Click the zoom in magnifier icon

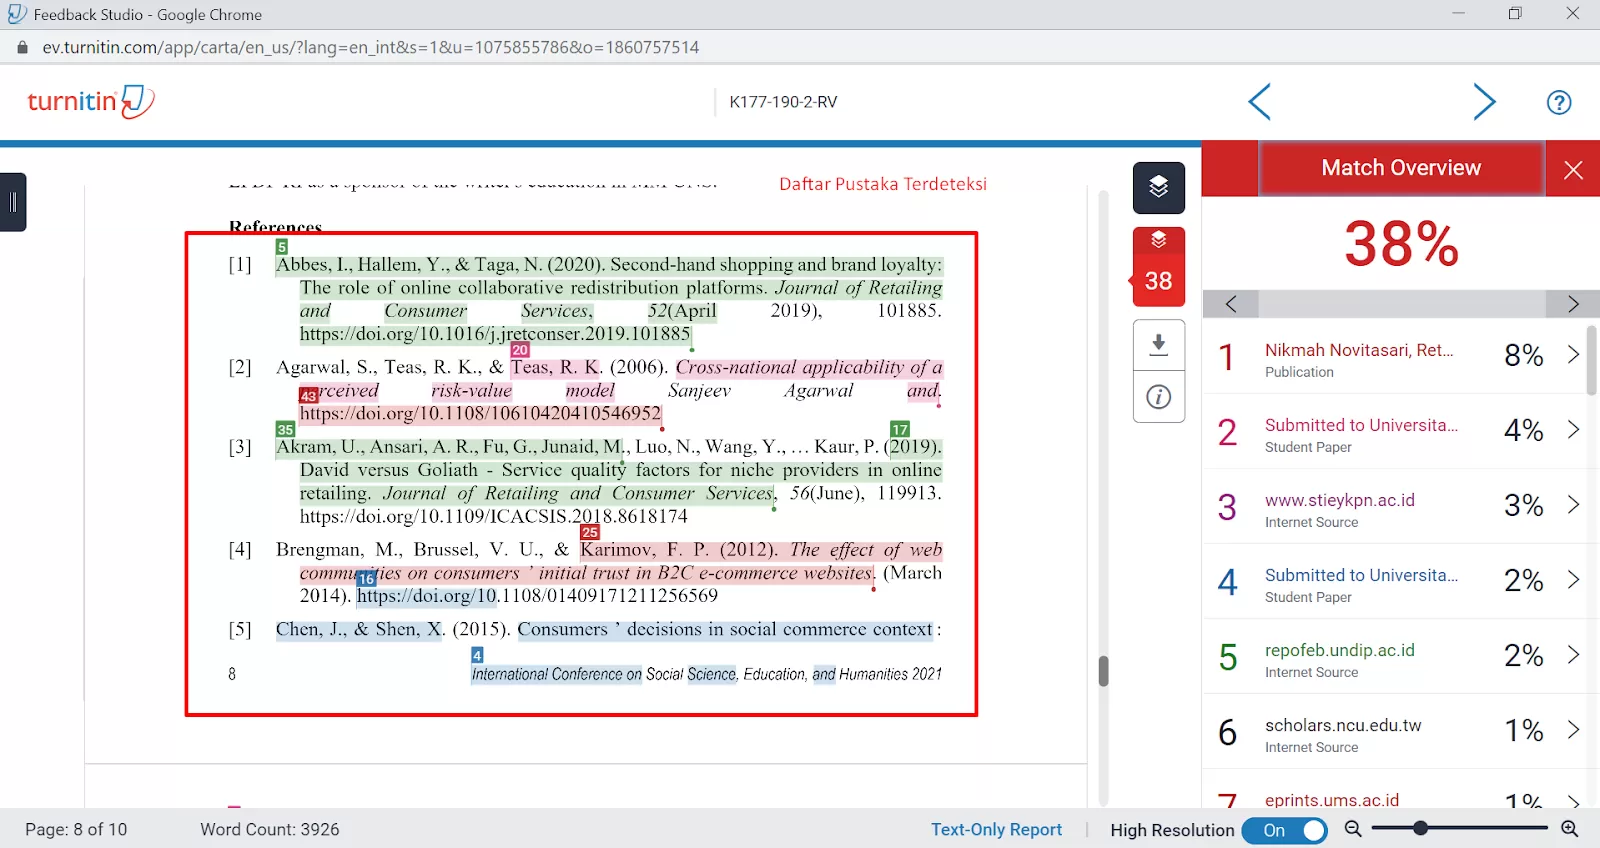pyautogui.click(x=1569, y=829)
